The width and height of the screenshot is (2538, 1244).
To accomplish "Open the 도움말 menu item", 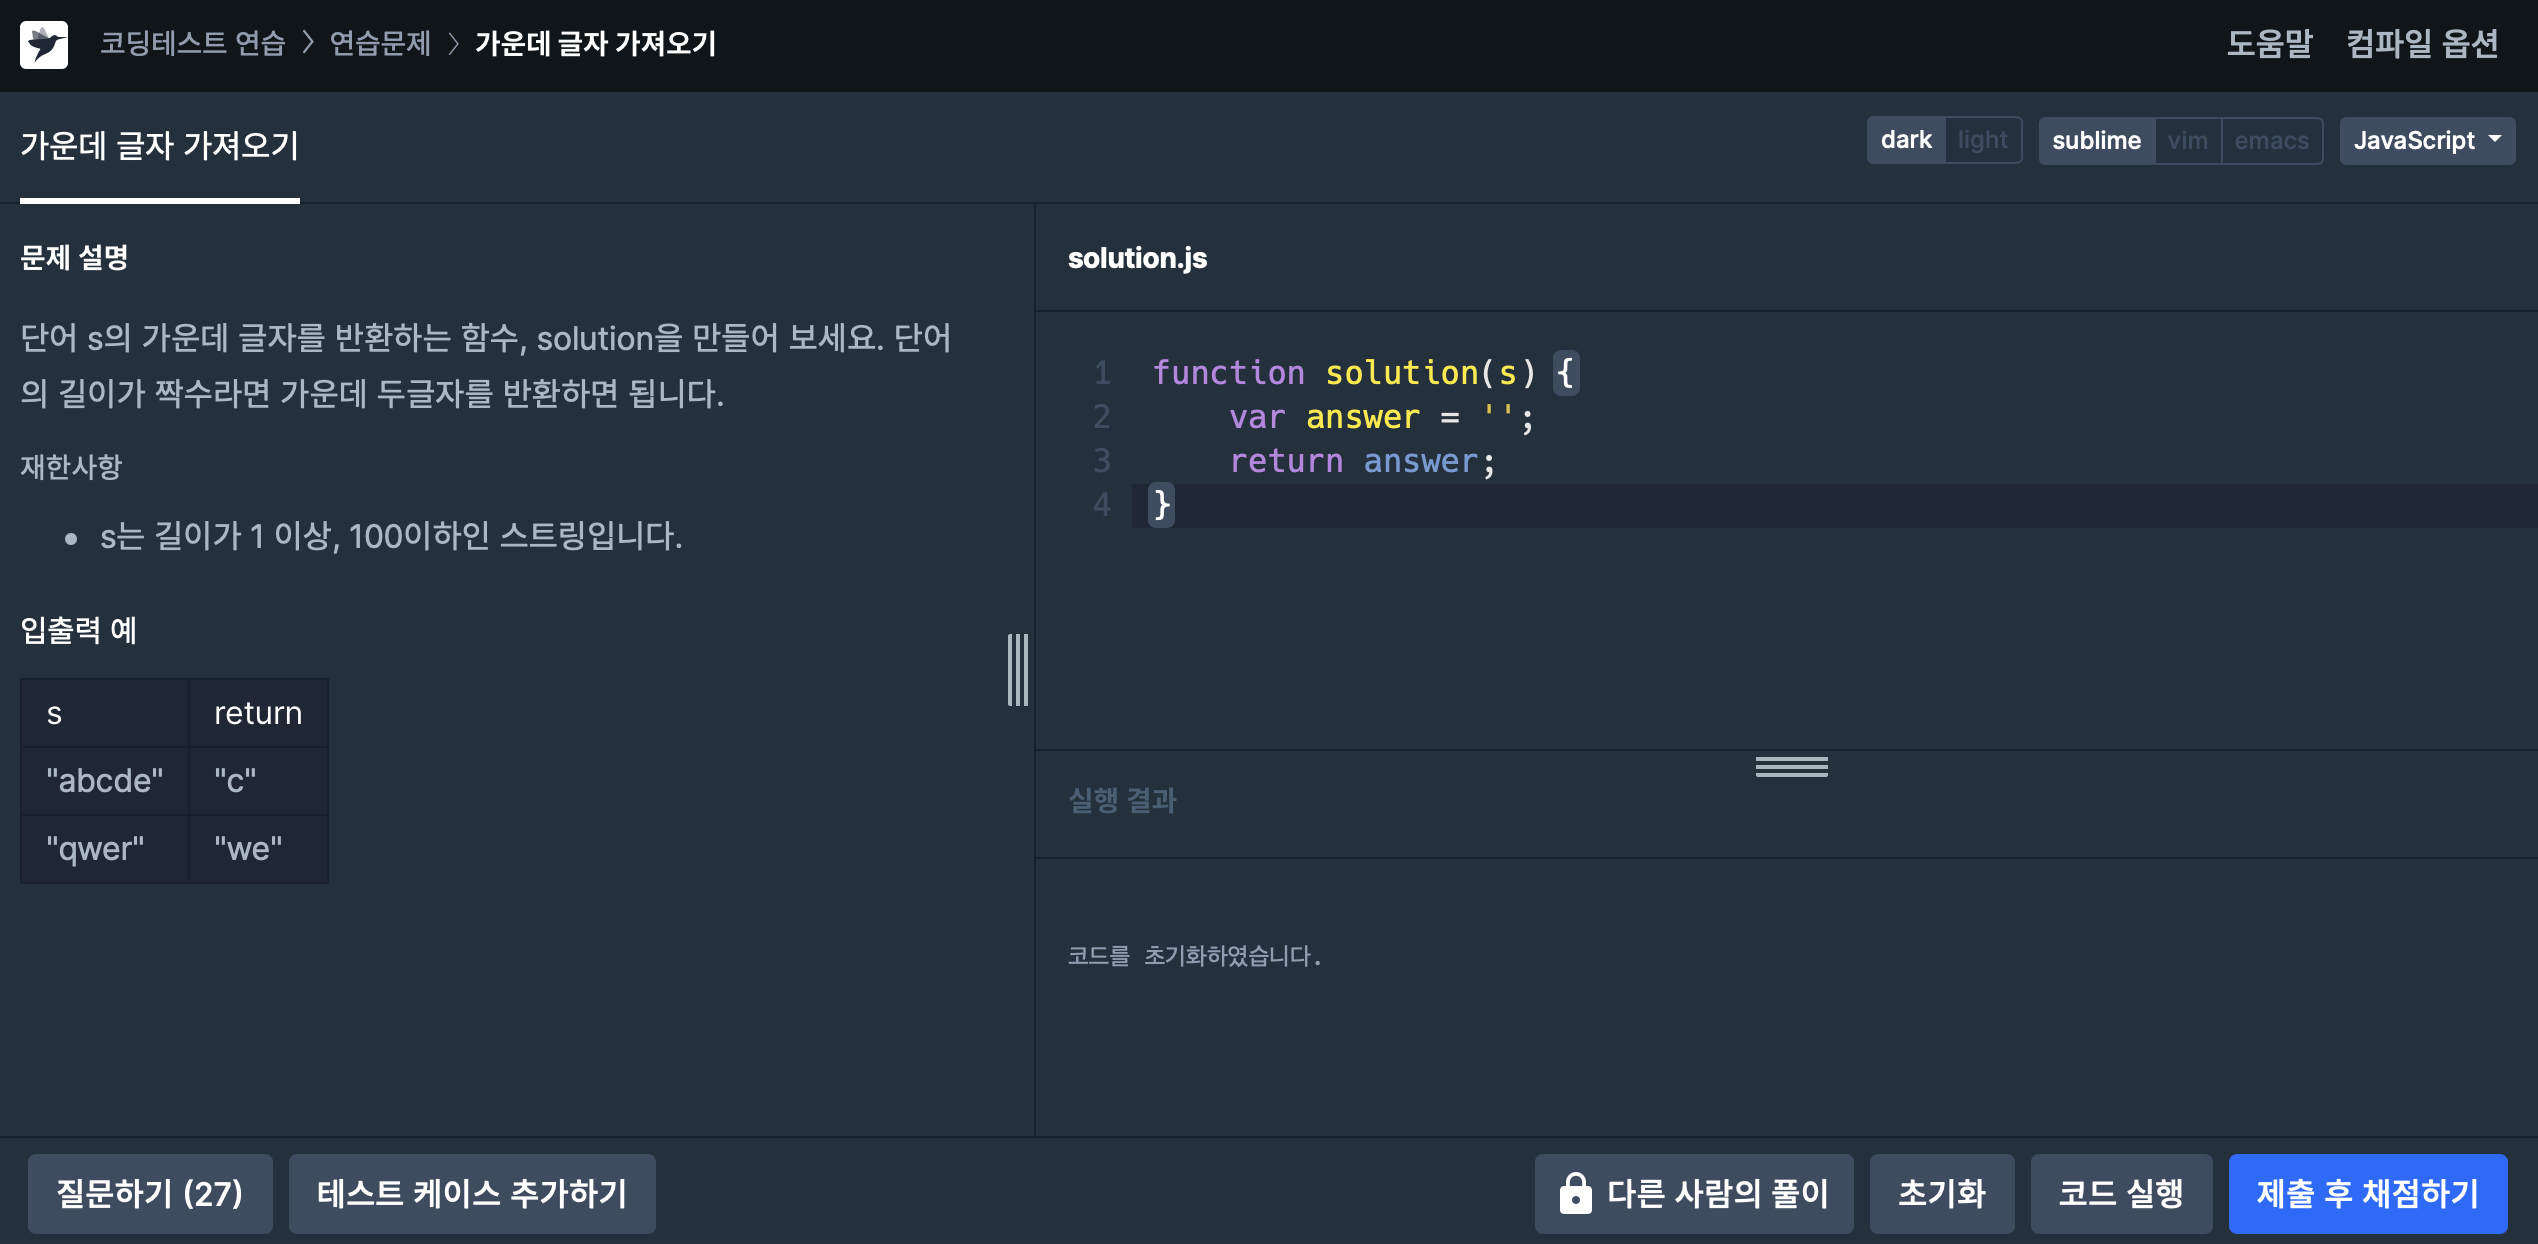I will coord(2269,43).
